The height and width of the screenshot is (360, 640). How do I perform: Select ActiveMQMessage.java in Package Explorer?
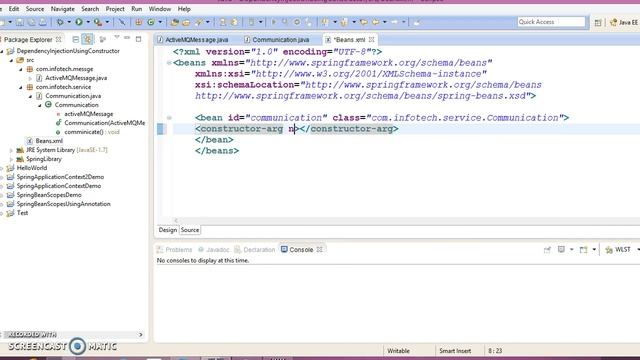coord(71,78)
